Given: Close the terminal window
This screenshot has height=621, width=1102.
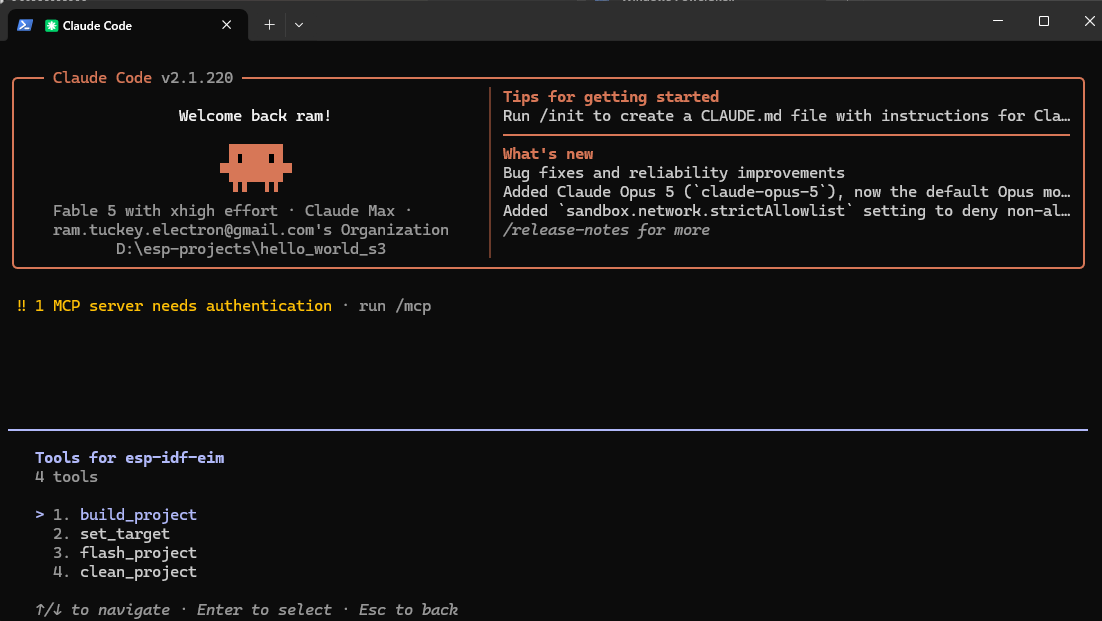Looking at the screenshot, I should coord(1089,21).
